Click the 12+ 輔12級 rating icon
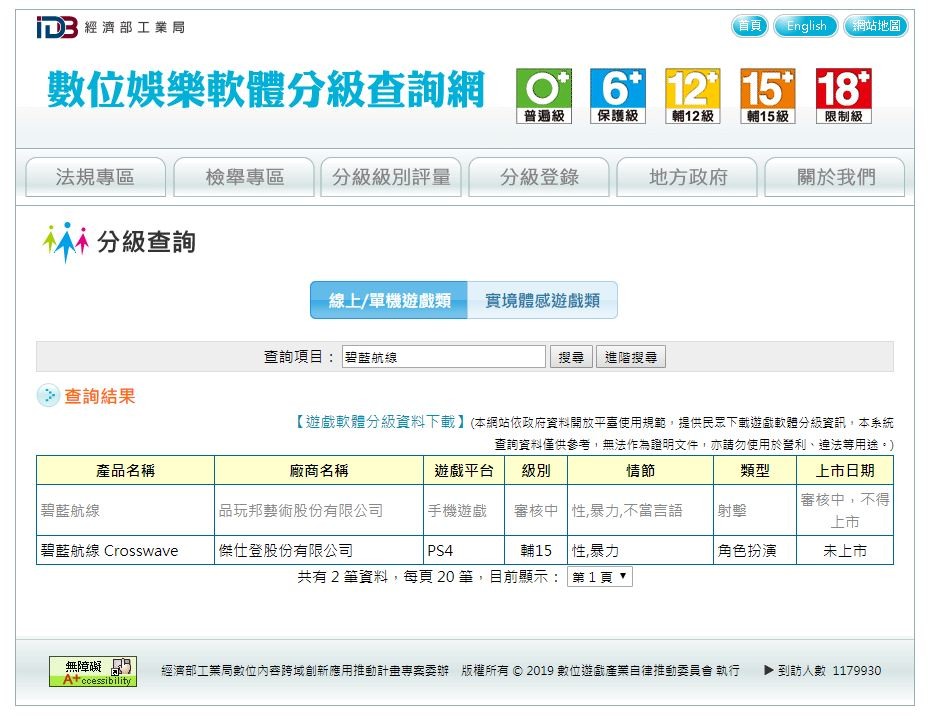932x719 pixels. 692,96
